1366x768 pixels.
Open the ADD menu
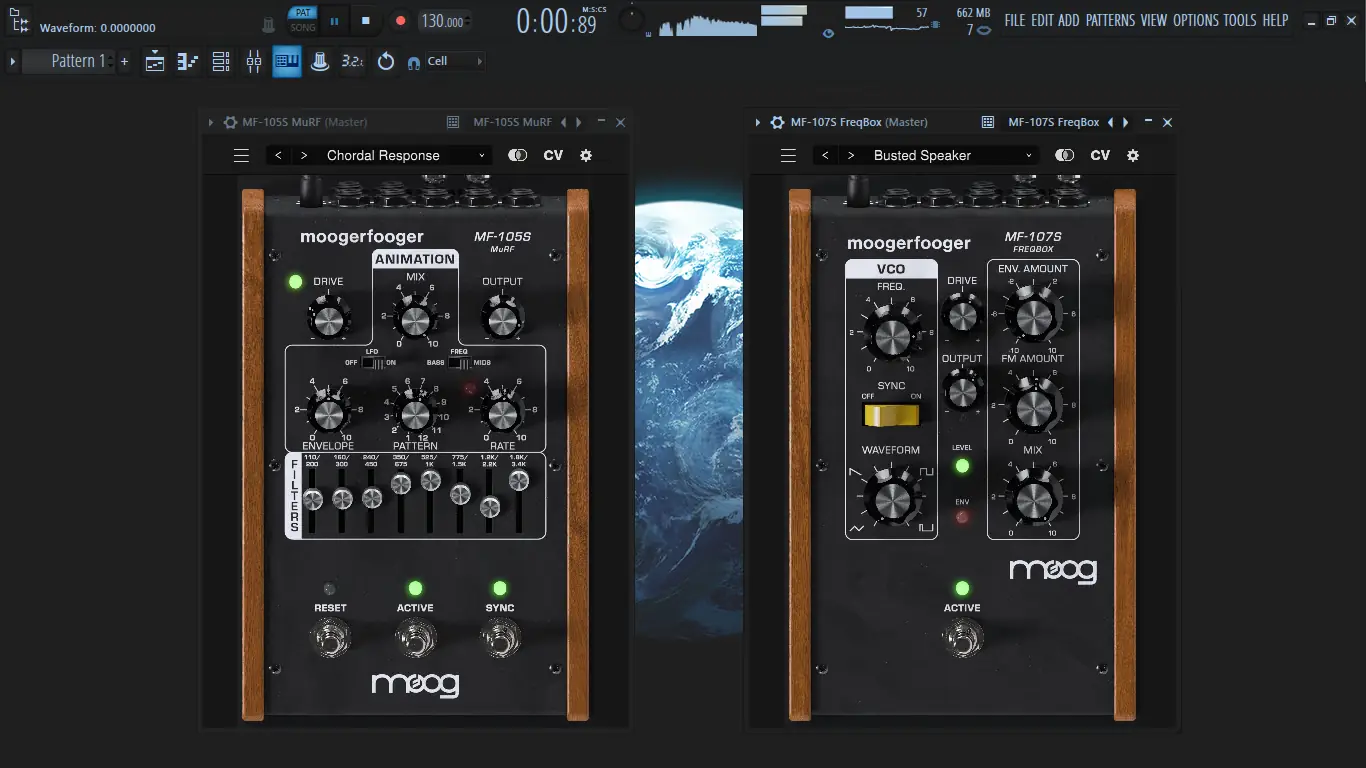pos(1069,20)
